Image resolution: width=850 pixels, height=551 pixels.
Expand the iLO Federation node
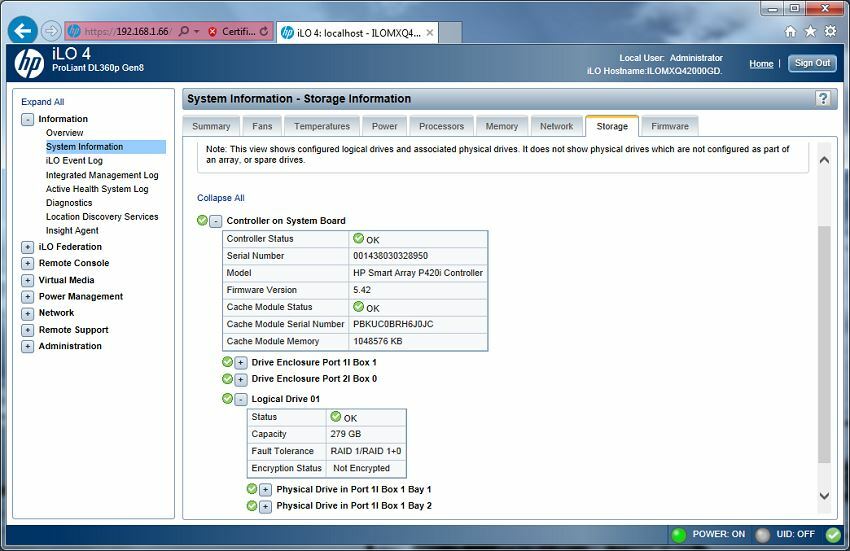(27, 247)
